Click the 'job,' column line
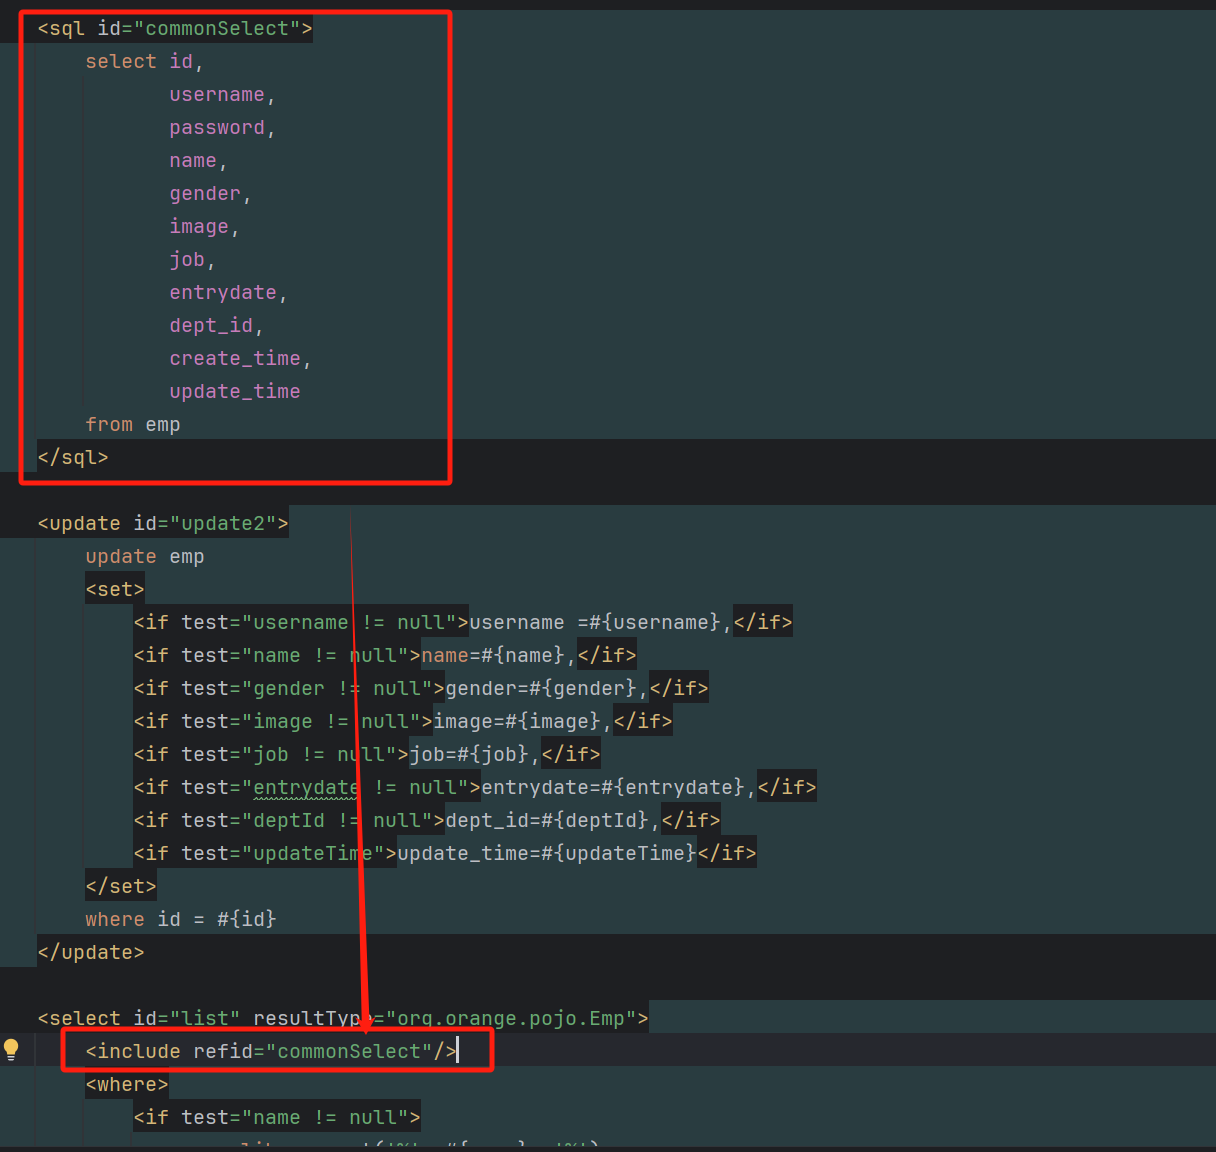 point(192,259)
